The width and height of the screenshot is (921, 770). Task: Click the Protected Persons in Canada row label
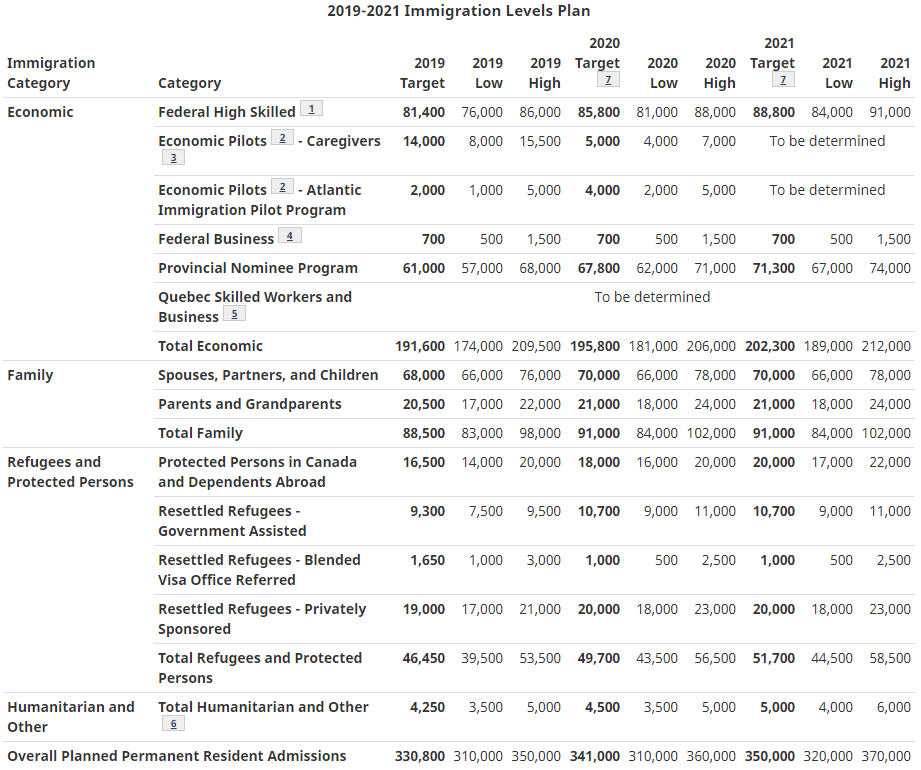[x=257, y=472]
